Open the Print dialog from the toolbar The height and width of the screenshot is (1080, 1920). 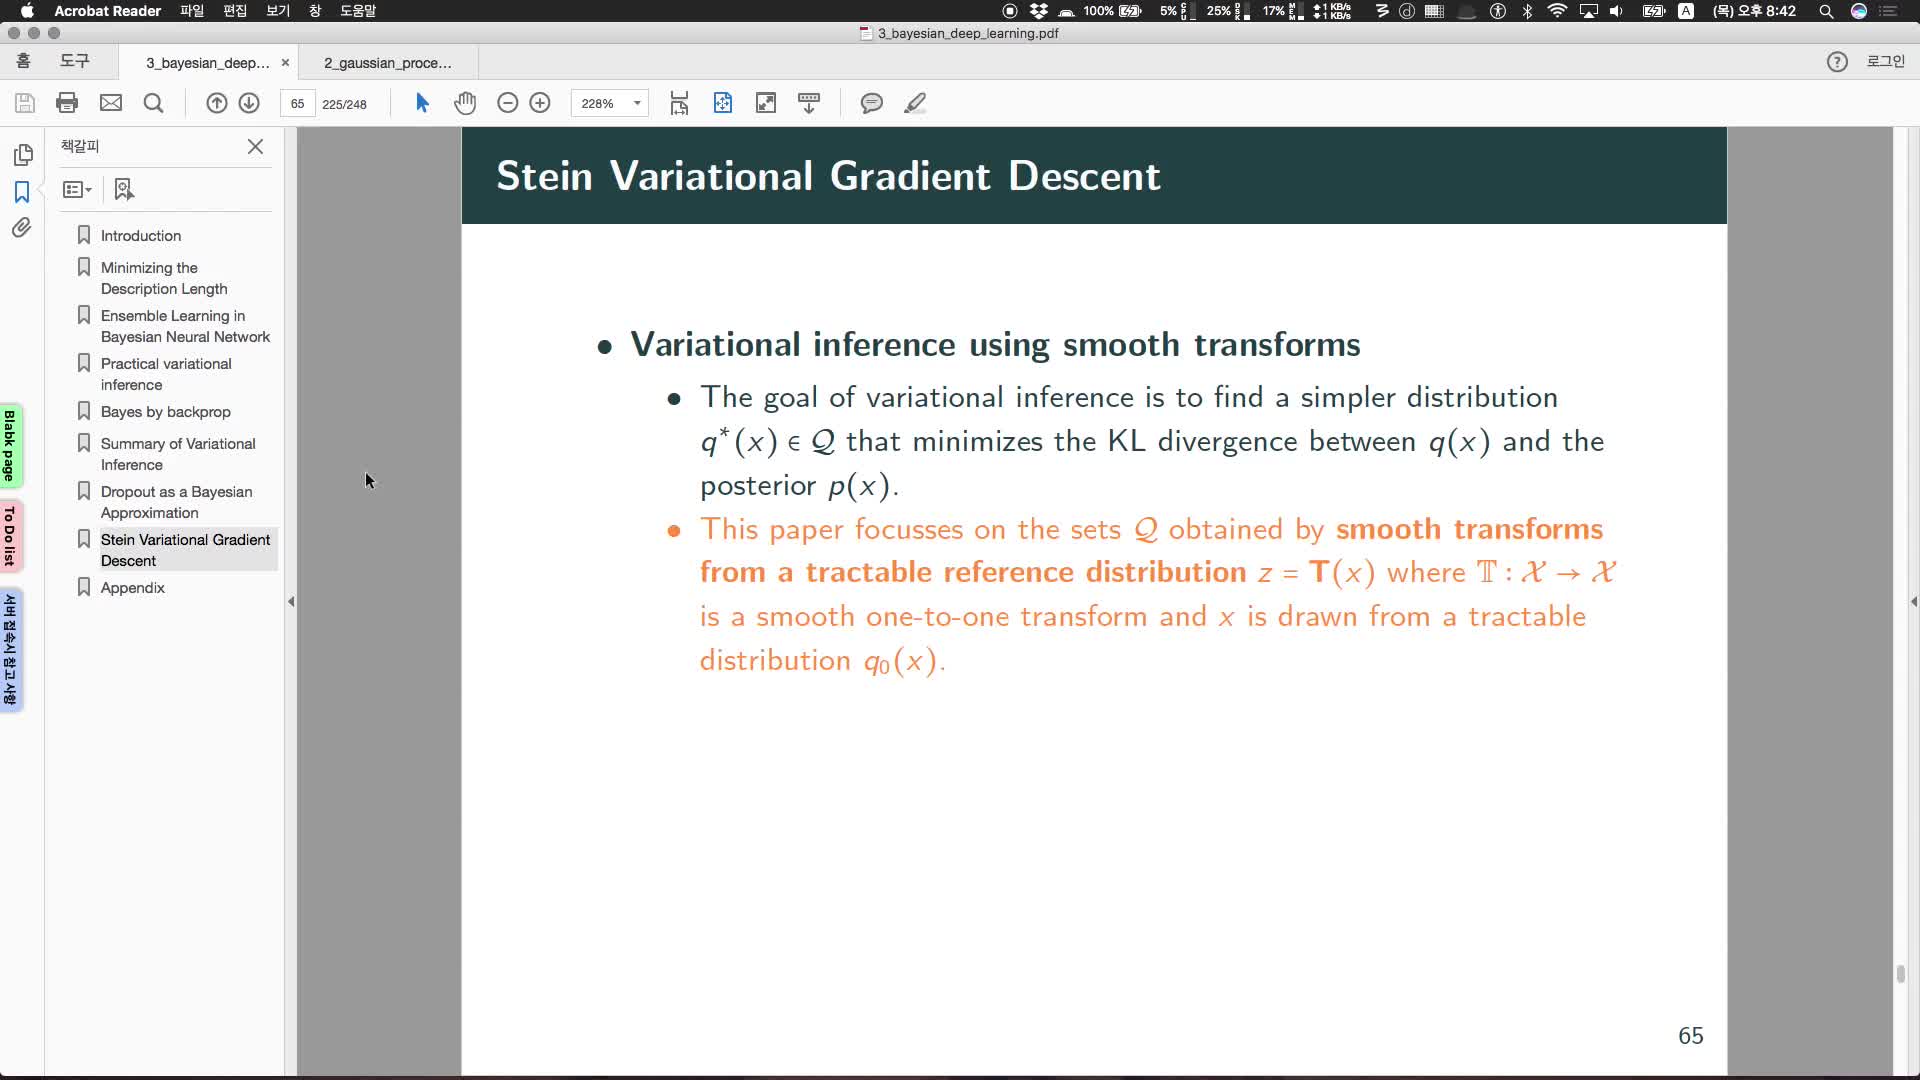[66, 103]
